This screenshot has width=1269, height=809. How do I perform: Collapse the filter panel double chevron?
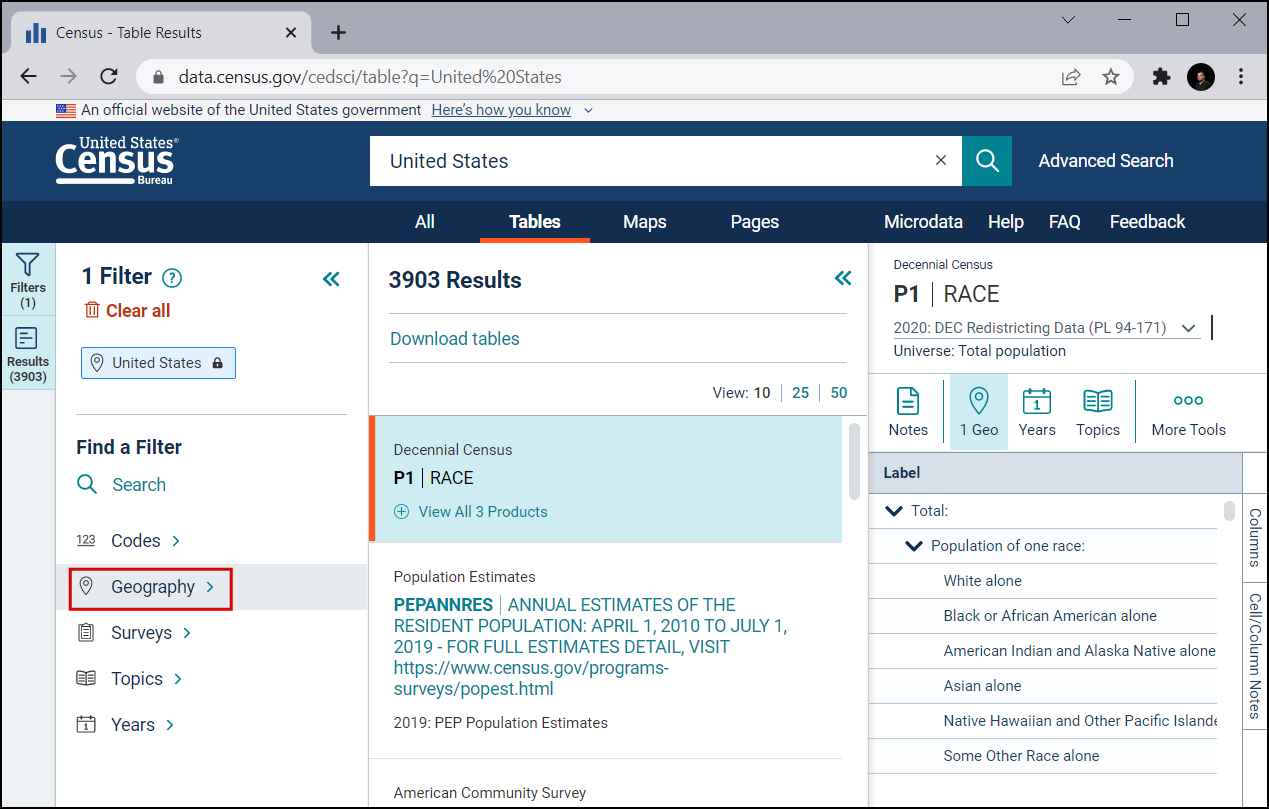[331, 279]
